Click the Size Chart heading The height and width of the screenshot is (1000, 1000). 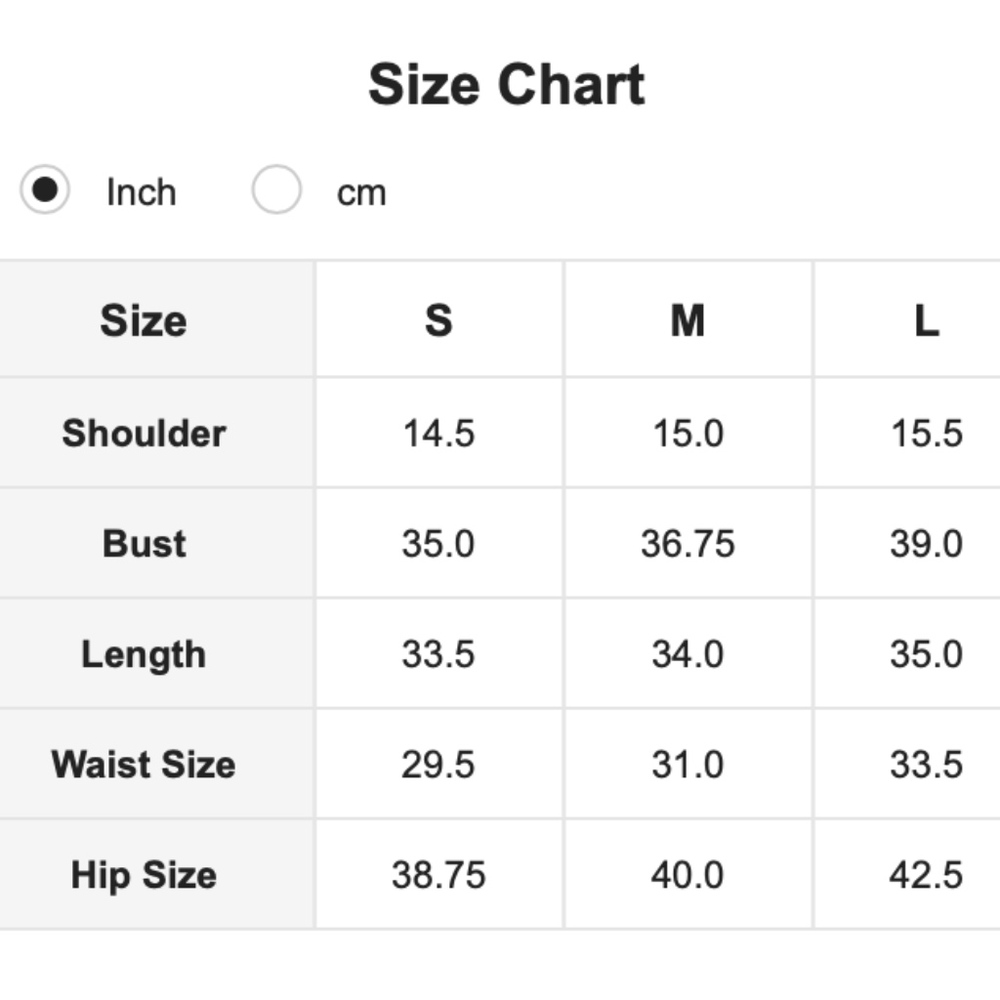[x=506, y=84]
